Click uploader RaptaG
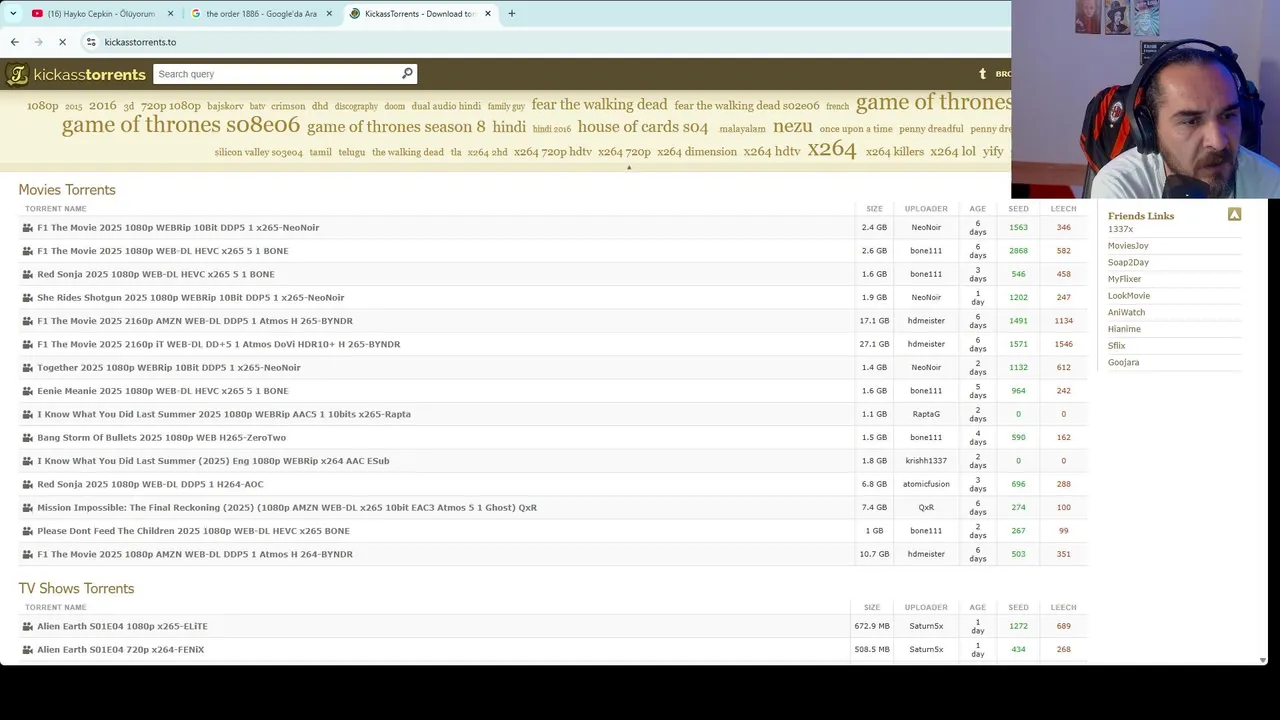Viewport: 1280px width, 720px height. (926, 414)
